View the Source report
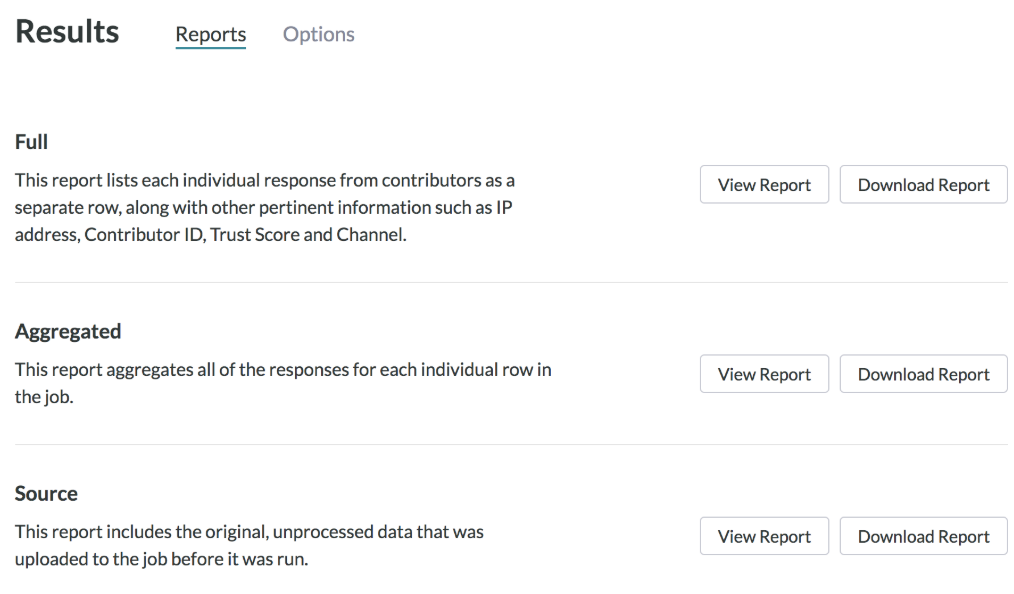1014x594 pixels. point(764,535)
